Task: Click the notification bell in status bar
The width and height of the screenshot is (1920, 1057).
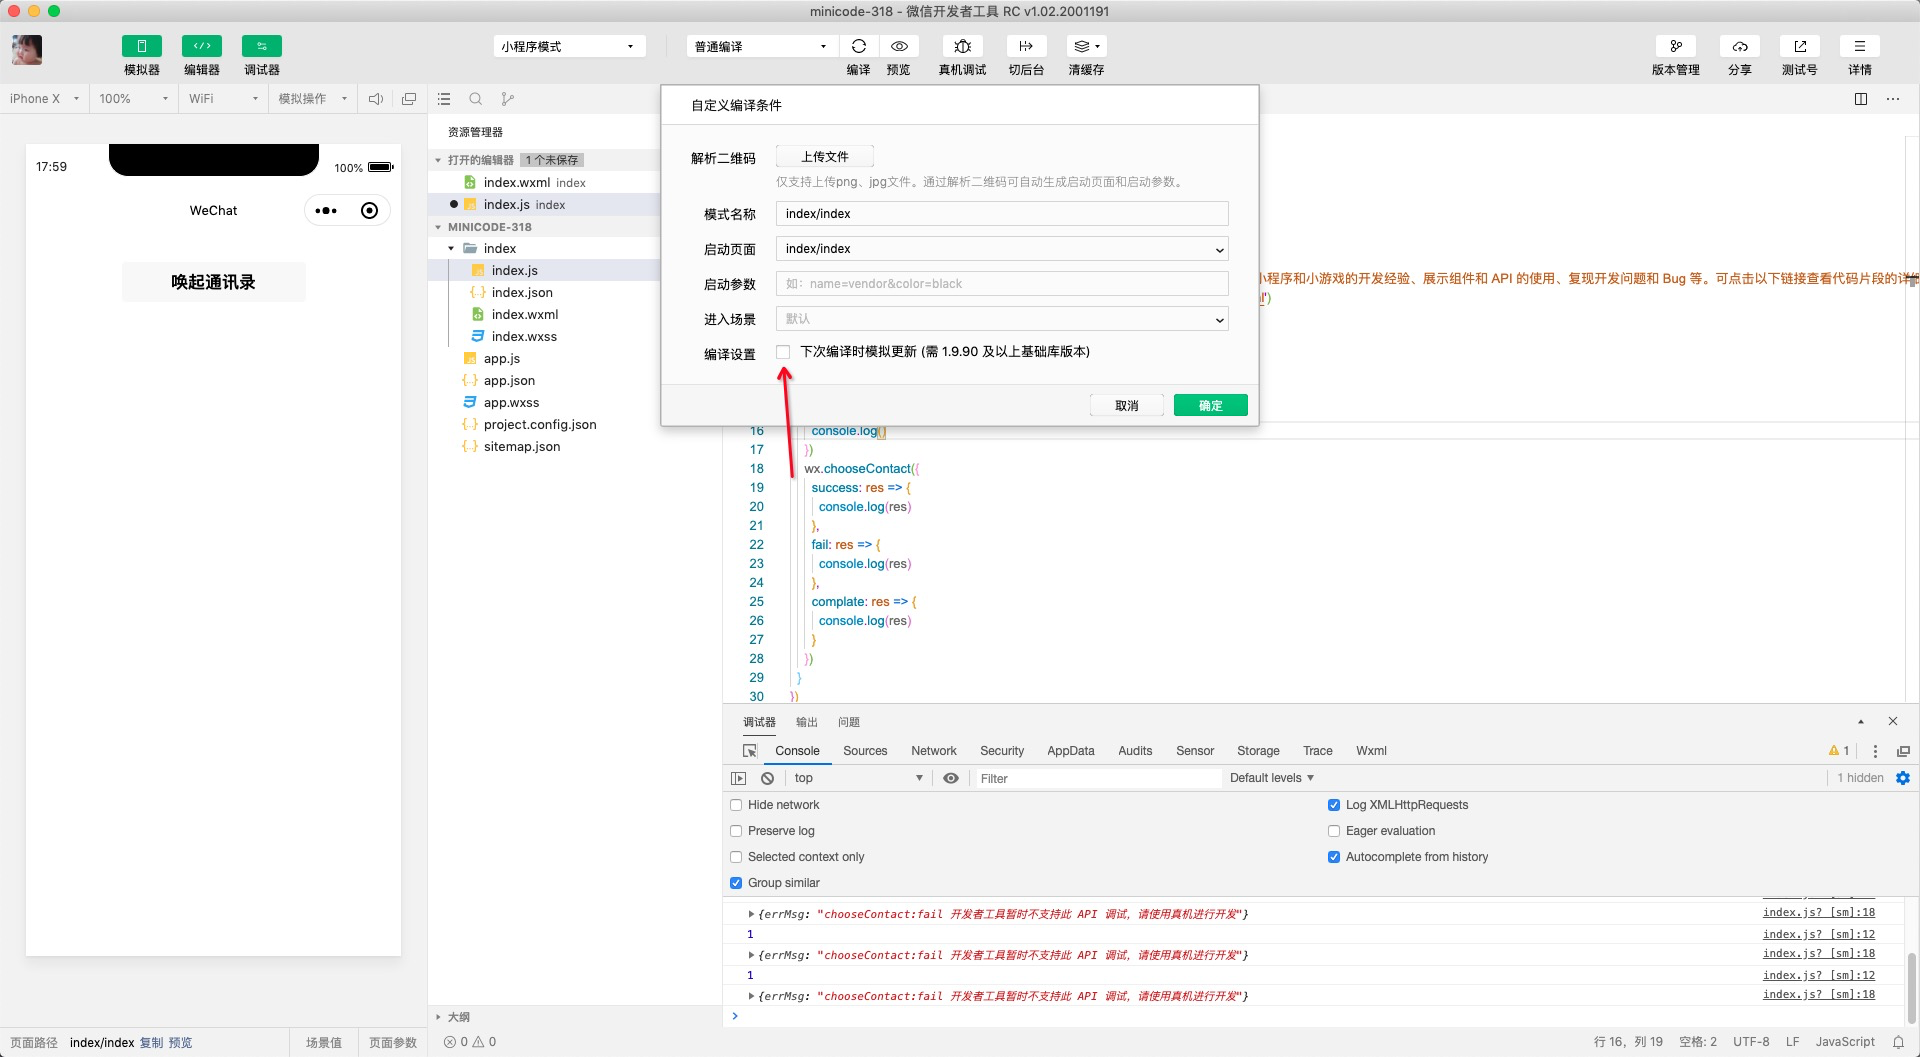Action: click(1898, 1042)
